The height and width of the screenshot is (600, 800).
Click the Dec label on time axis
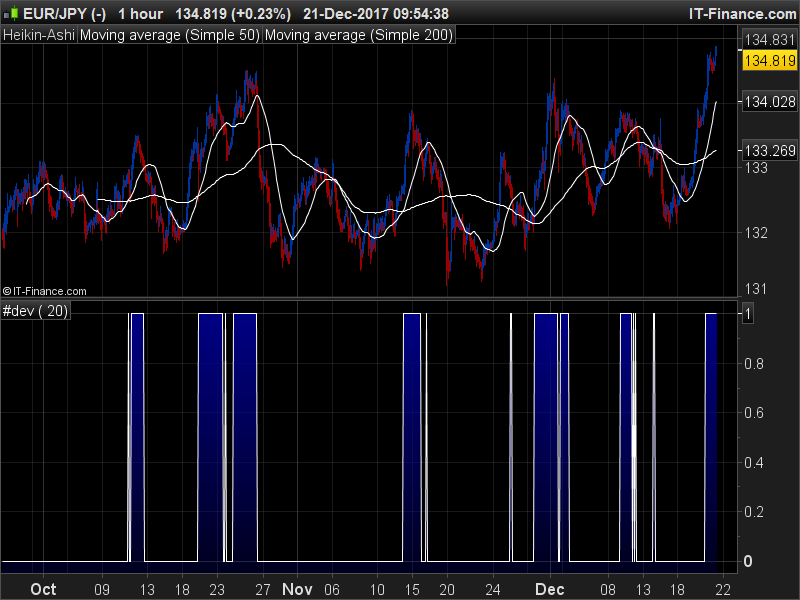coord(549,589)
